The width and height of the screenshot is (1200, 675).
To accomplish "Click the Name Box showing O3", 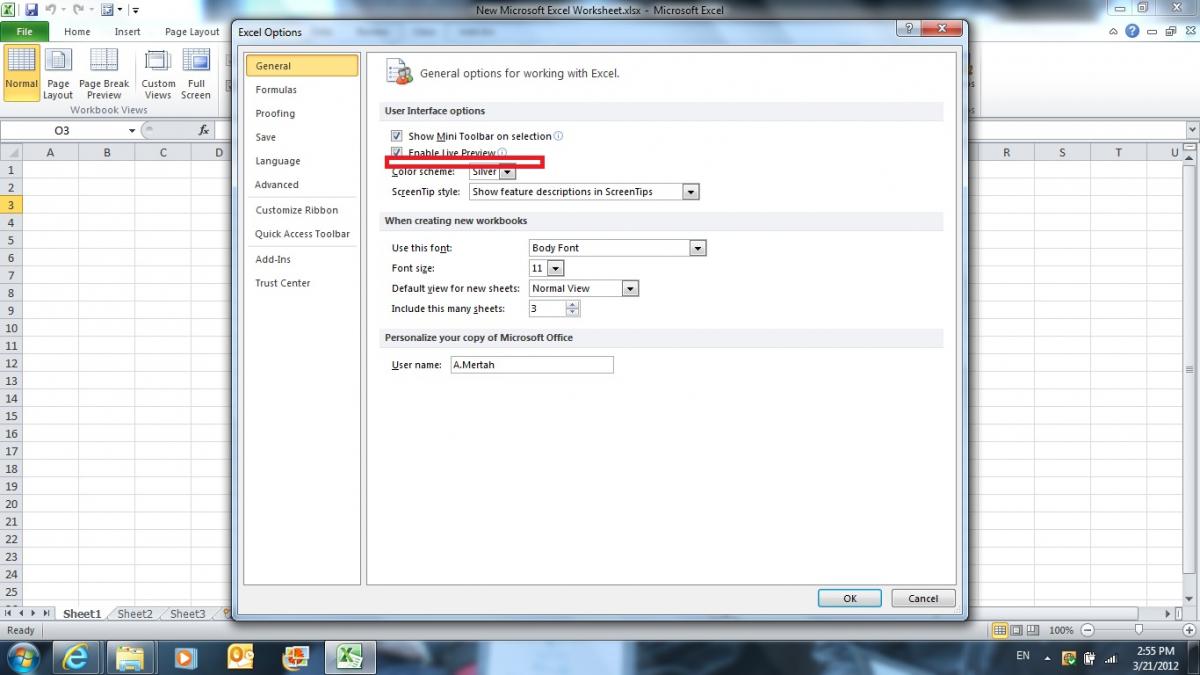I will 62,131.
